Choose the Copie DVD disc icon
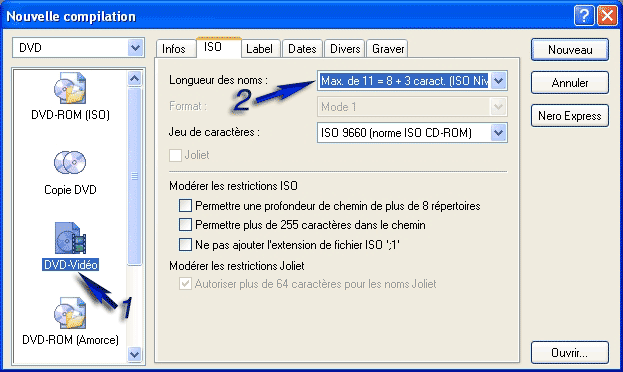Viewport: 623px width, 372px height. click(70, 163)
